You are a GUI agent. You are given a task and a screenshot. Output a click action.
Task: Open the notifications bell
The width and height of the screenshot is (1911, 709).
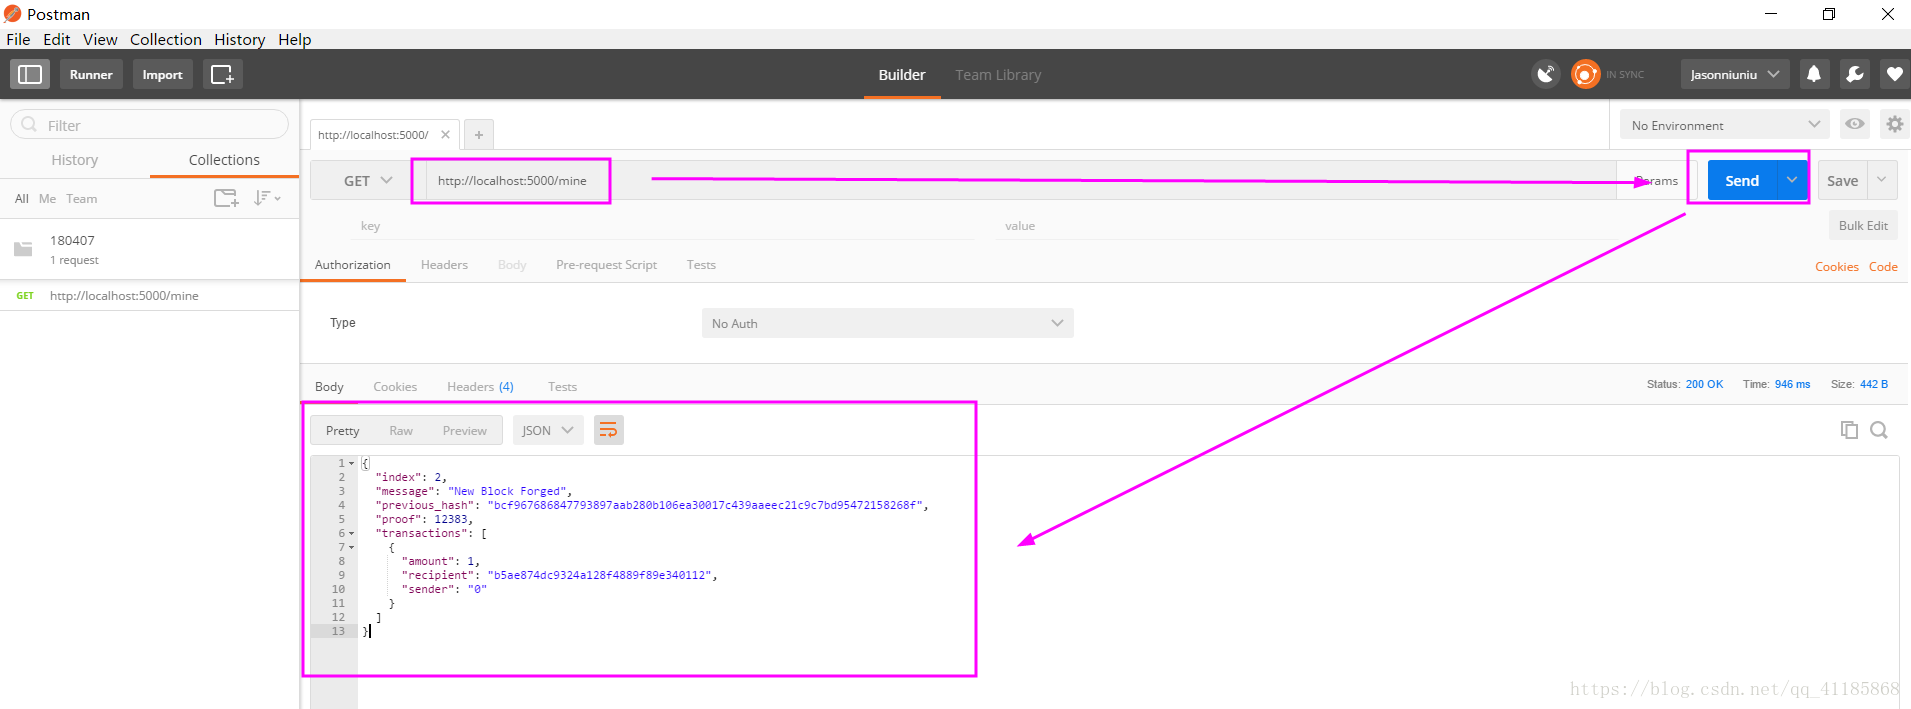click(x=1813, y=74)
